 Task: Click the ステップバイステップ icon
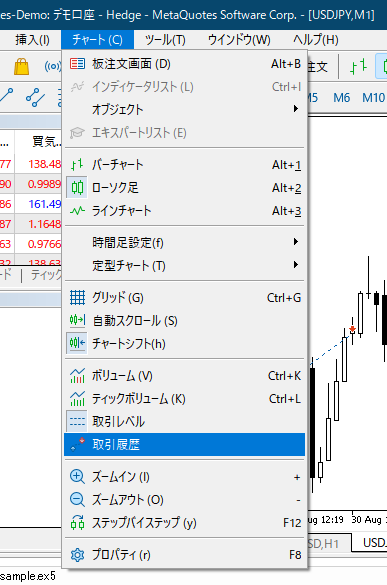[77, 523]
